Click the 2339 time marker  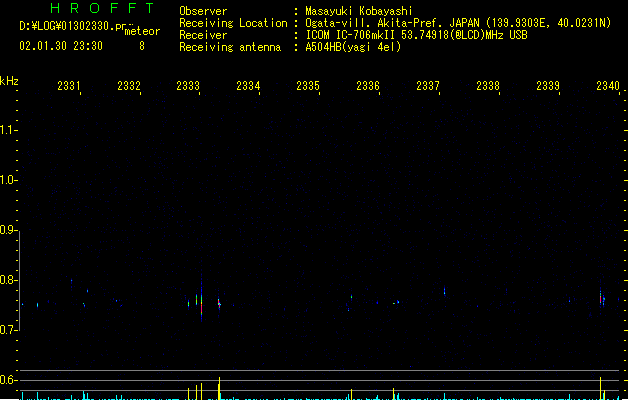[548, 86]
